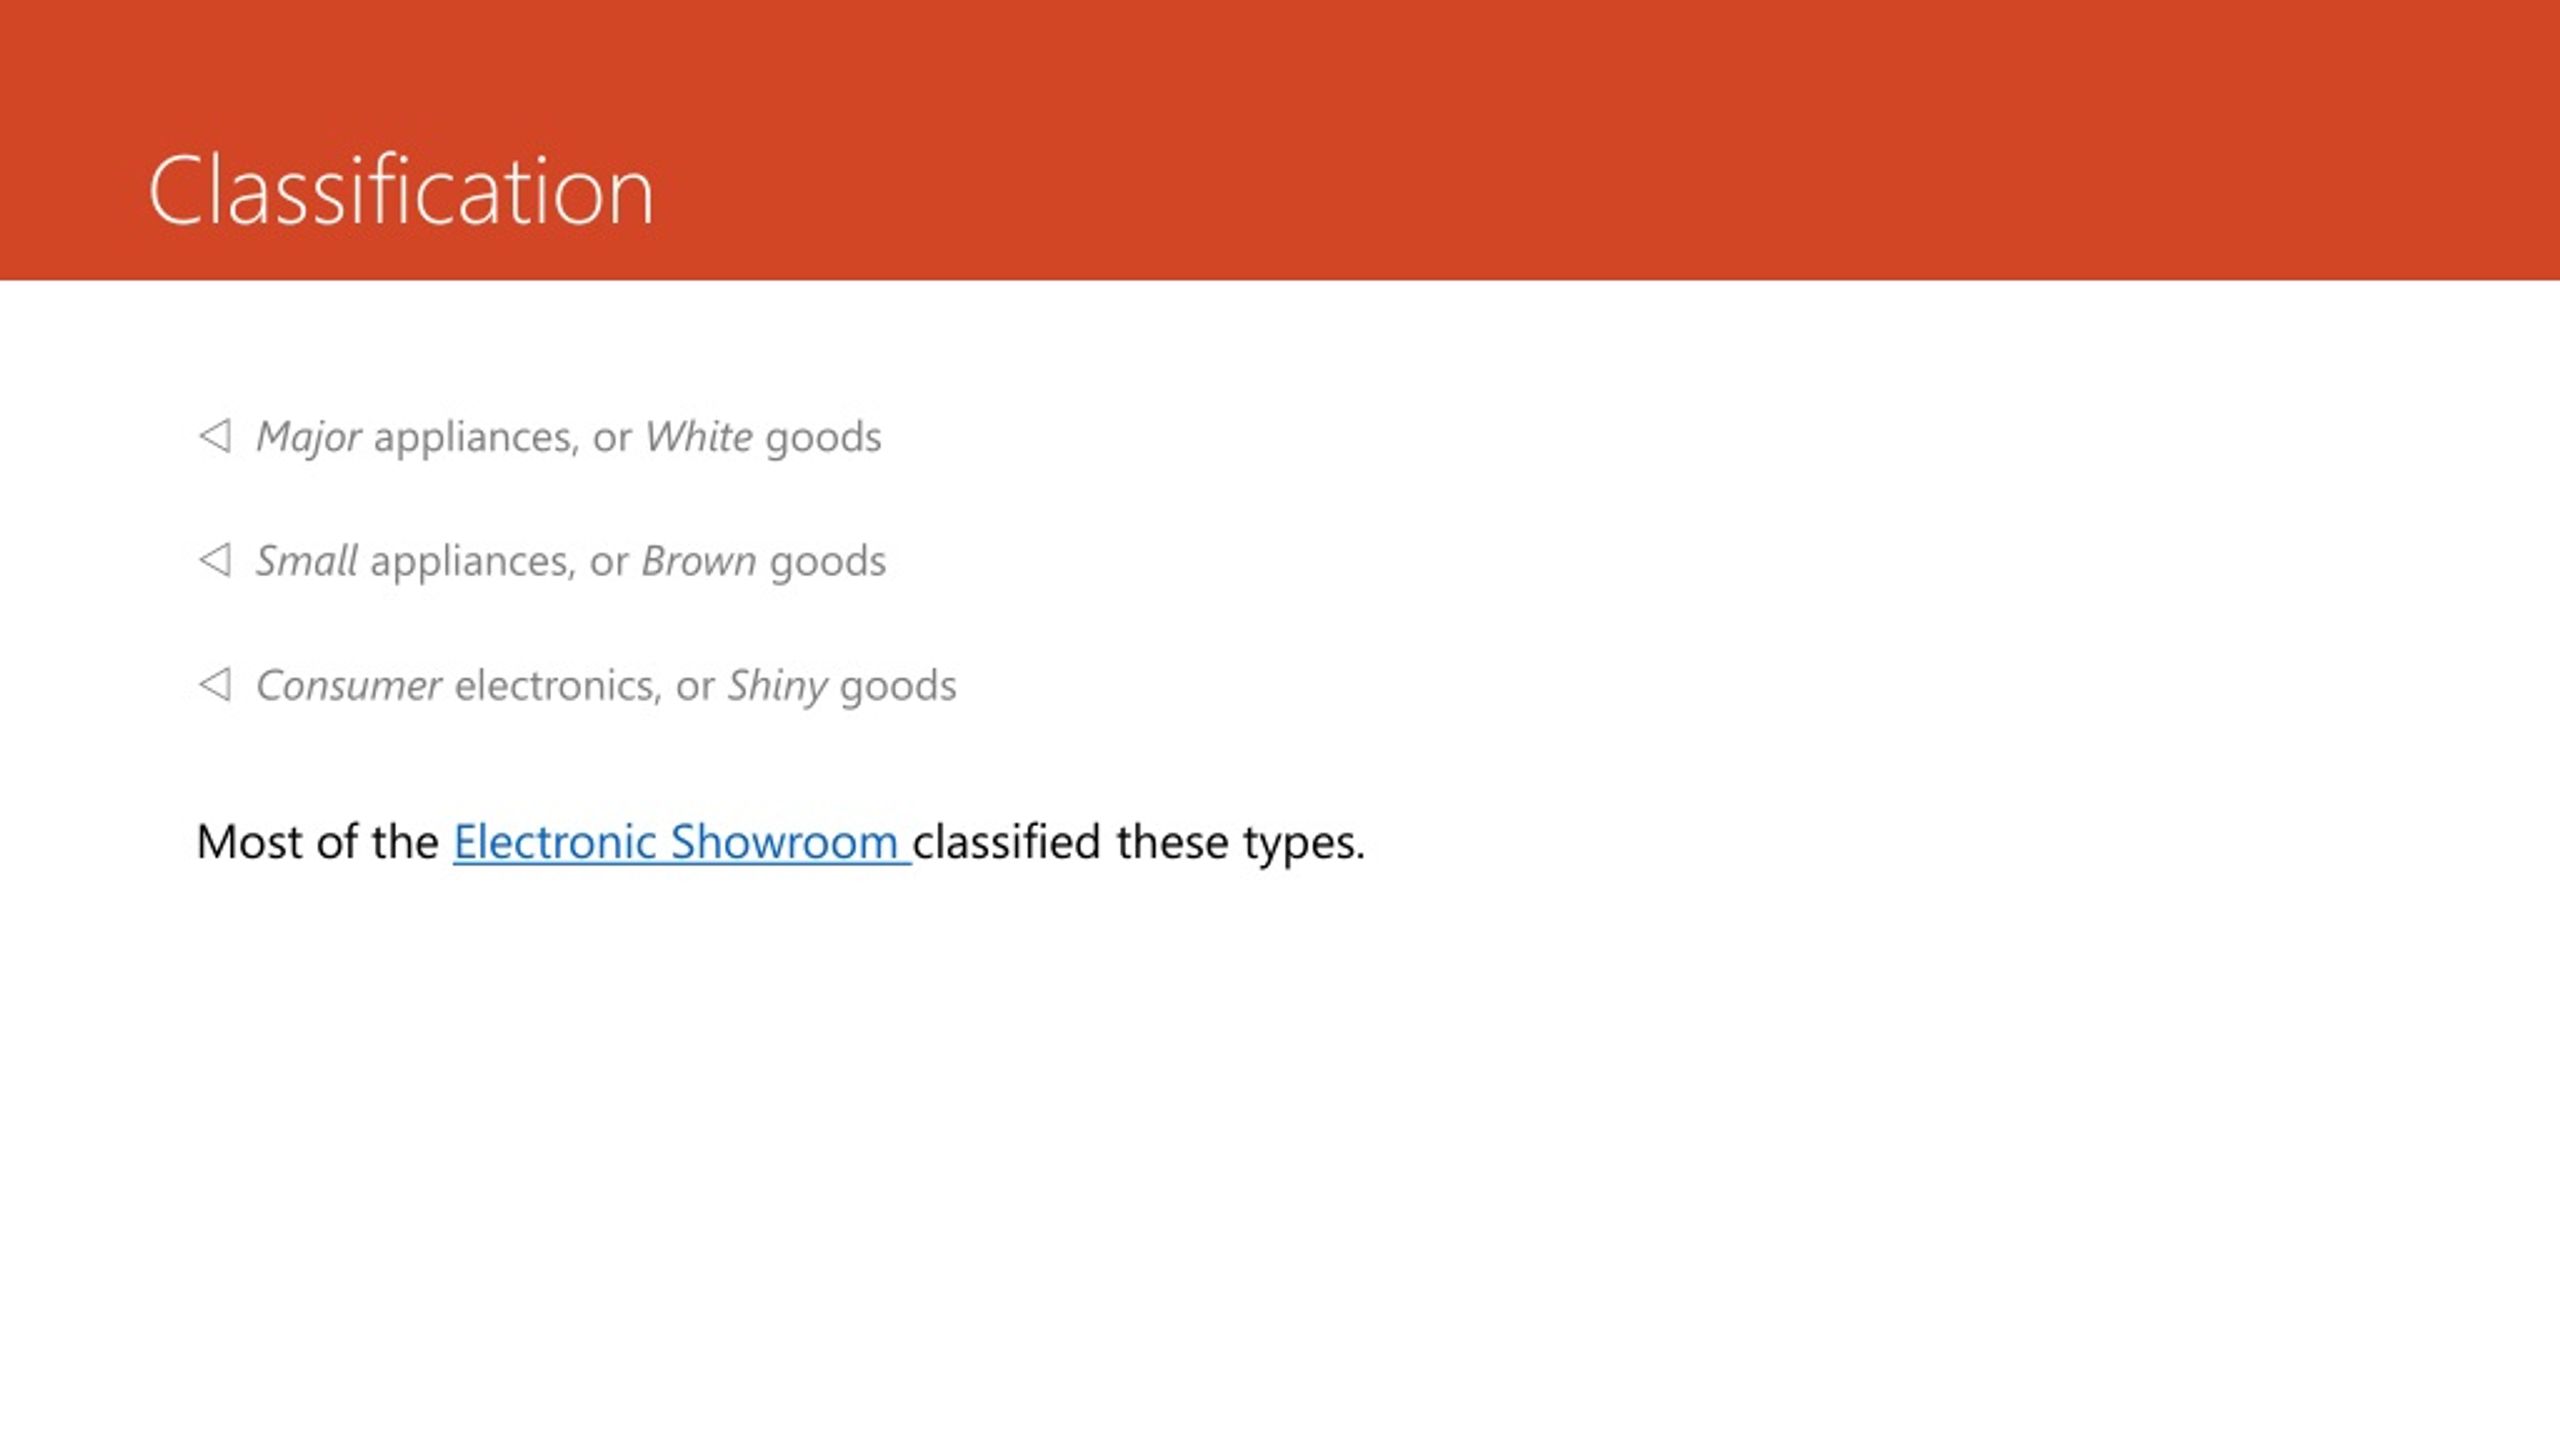
Task: Open the Electronic Showroom hyperlink
Action: (x=681, y=842)
